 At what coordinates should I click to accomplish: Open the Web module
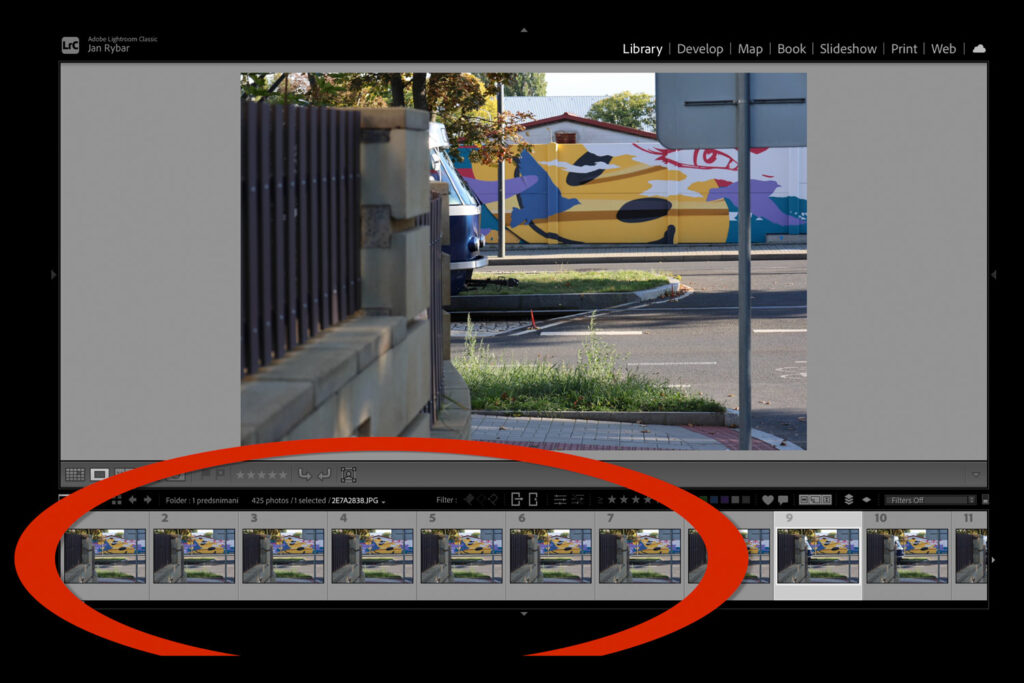click(944, 49)
